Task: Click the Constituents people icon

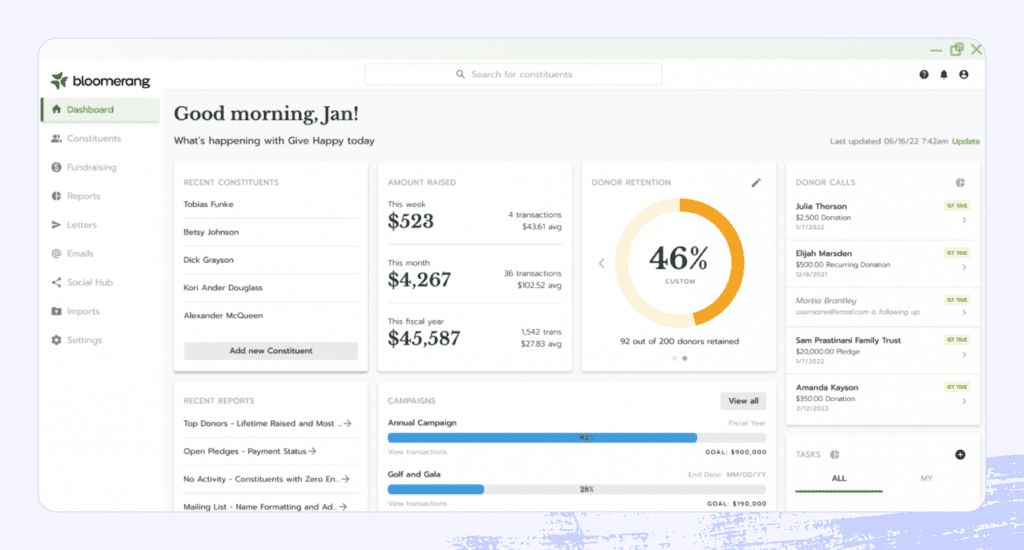Action: tap(56, 138)
